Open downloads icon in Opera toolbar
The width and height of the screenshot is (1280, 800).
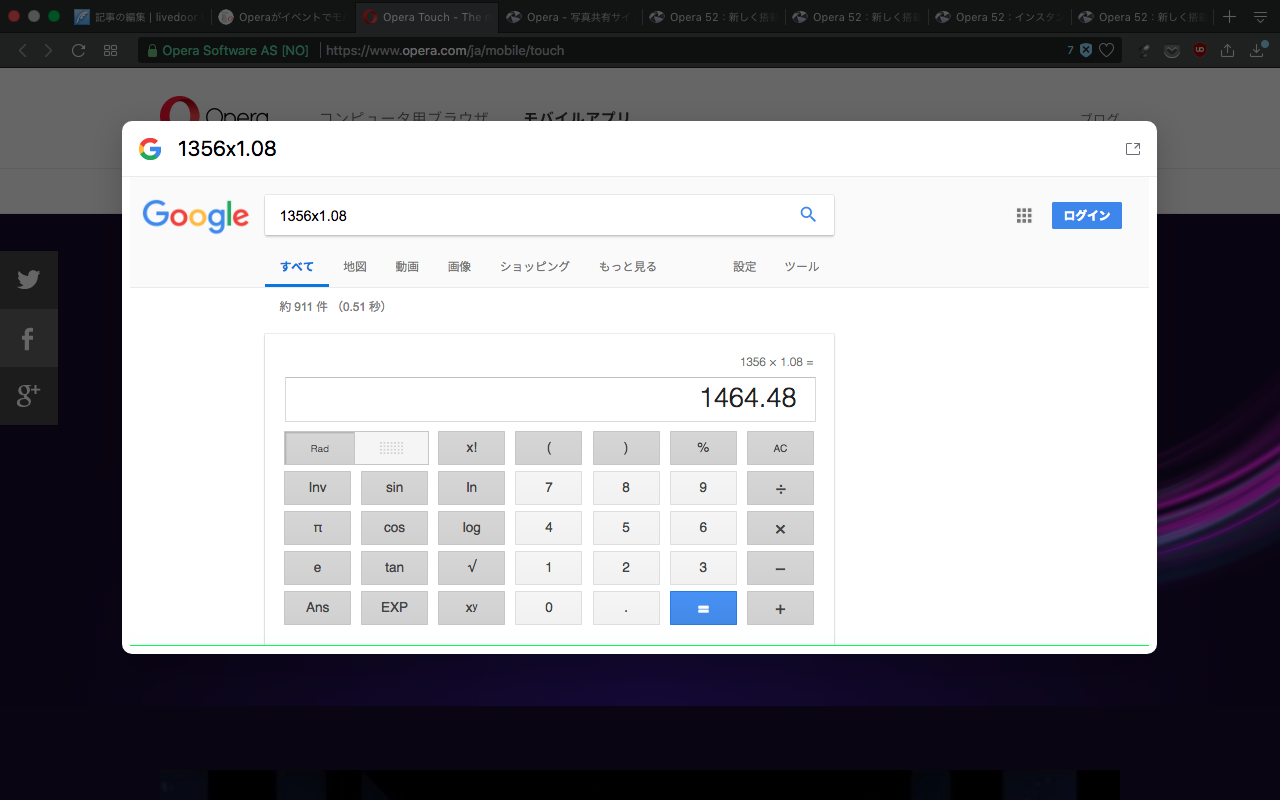pos(1258,50)
